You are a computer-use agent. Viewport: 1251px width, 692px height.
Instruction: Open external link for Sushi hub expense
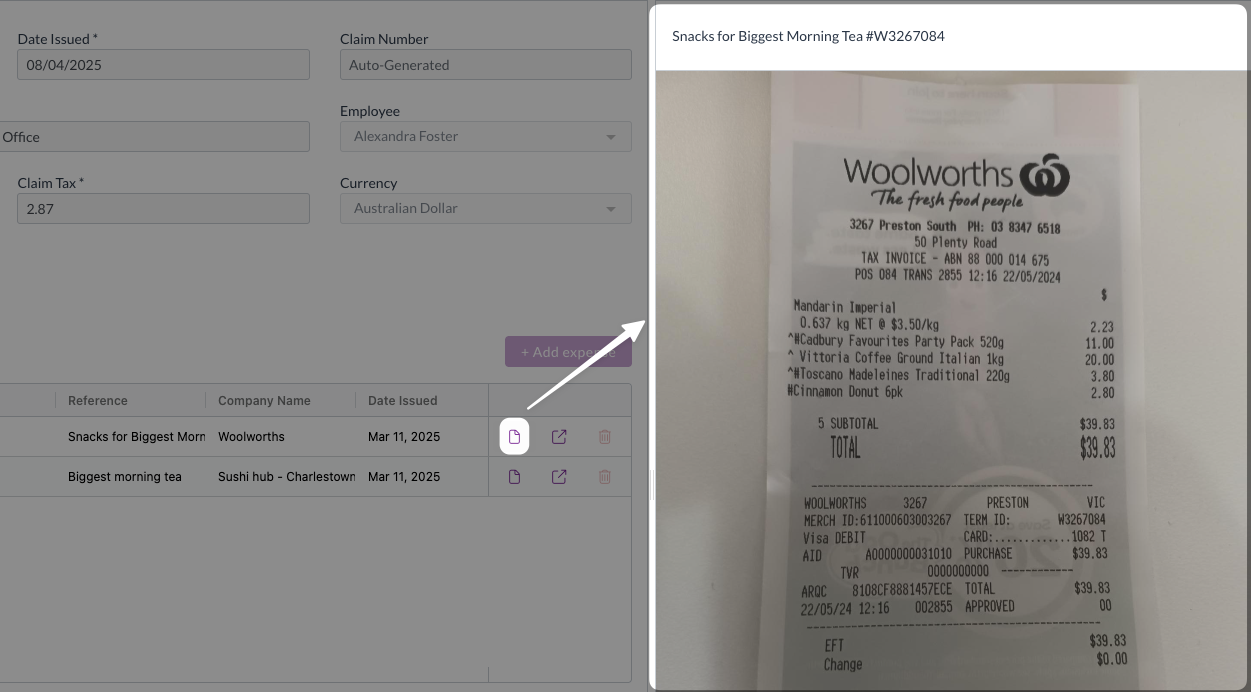click(x=559, y=477)
